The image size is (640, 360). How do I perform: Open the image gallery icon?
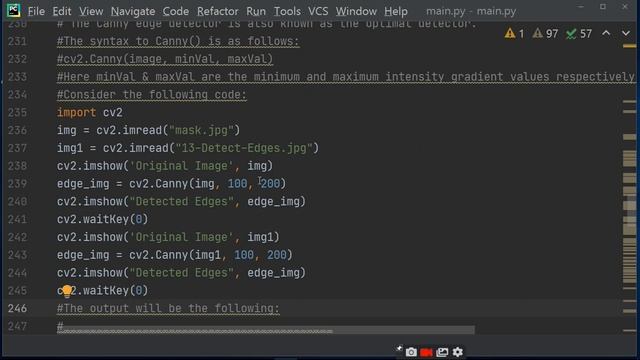pos(442,352)
